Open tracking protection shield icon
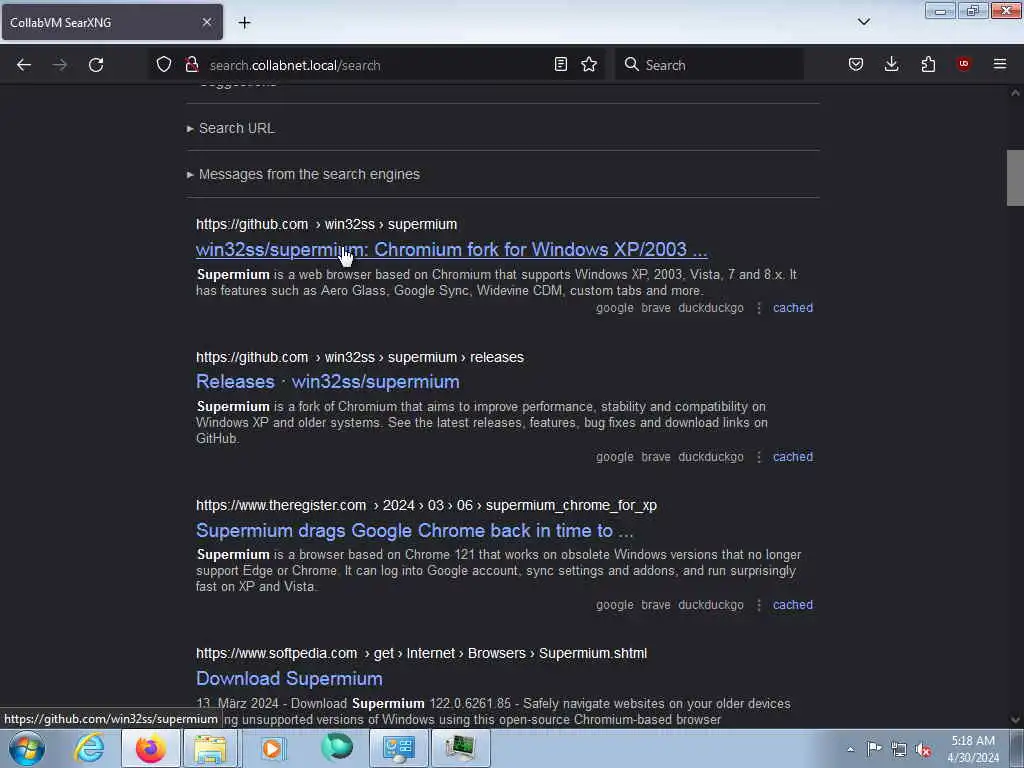The width and height of the screenshot is (1024, 768). [x=163, y=64]
